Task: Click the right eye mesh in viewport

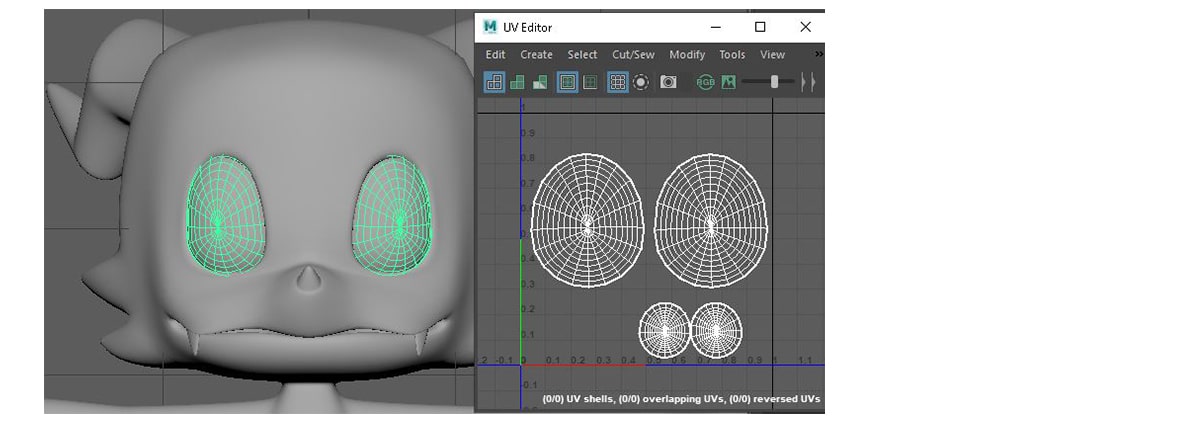Action: (x=394, y=215)
